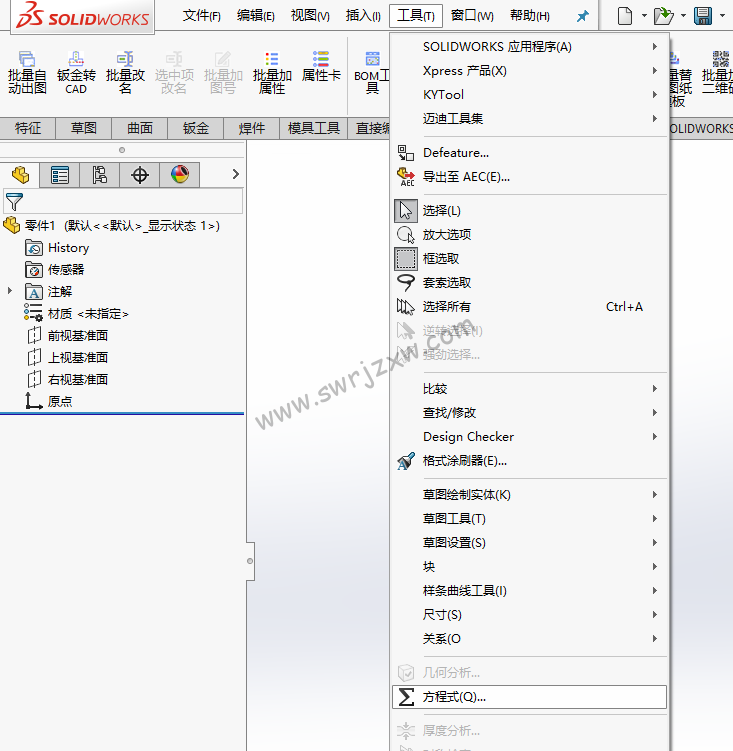Open the 属性卡 tool

point(321,67)
